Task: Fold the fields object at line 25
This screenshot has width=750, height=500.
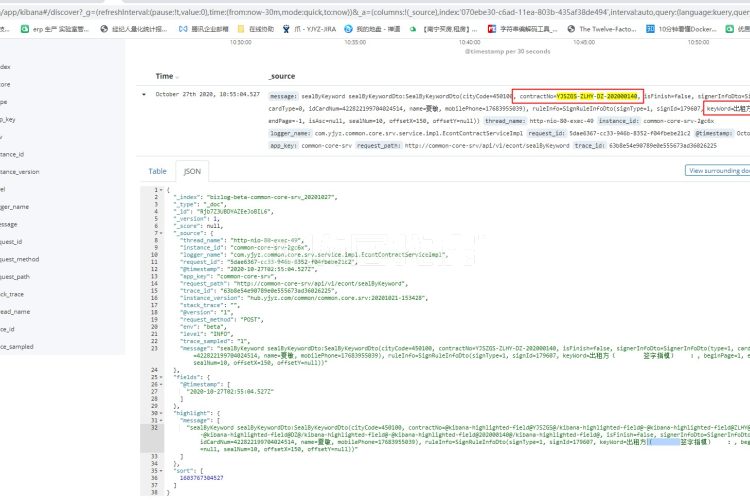Action: click(162, 377)
